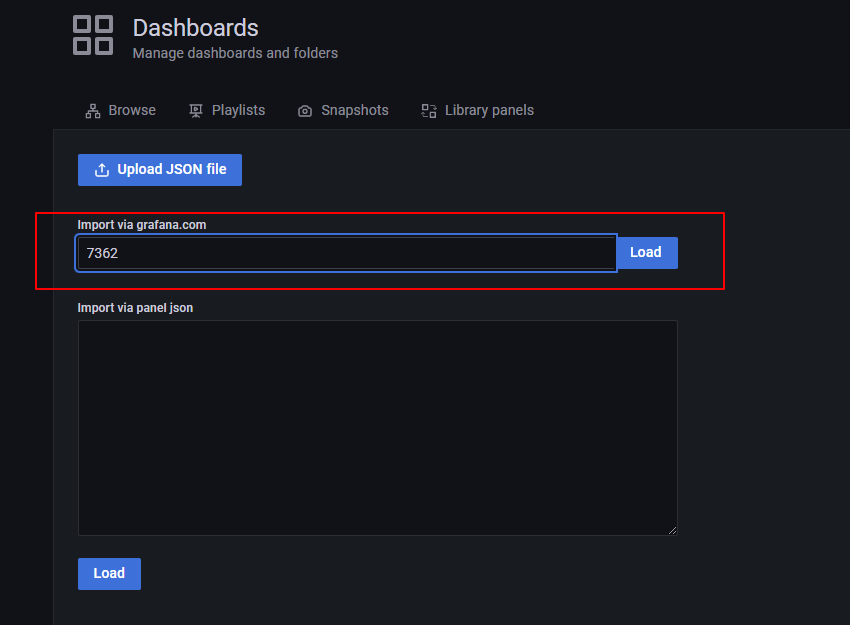Click the Upload JSON file button

coord(160,170)
